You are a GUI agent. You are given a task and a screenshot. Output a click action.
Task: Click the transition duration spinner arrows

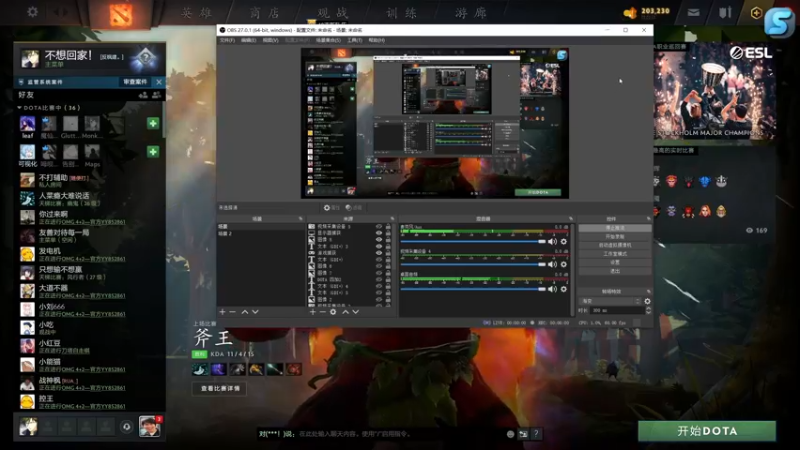point(648,310)
